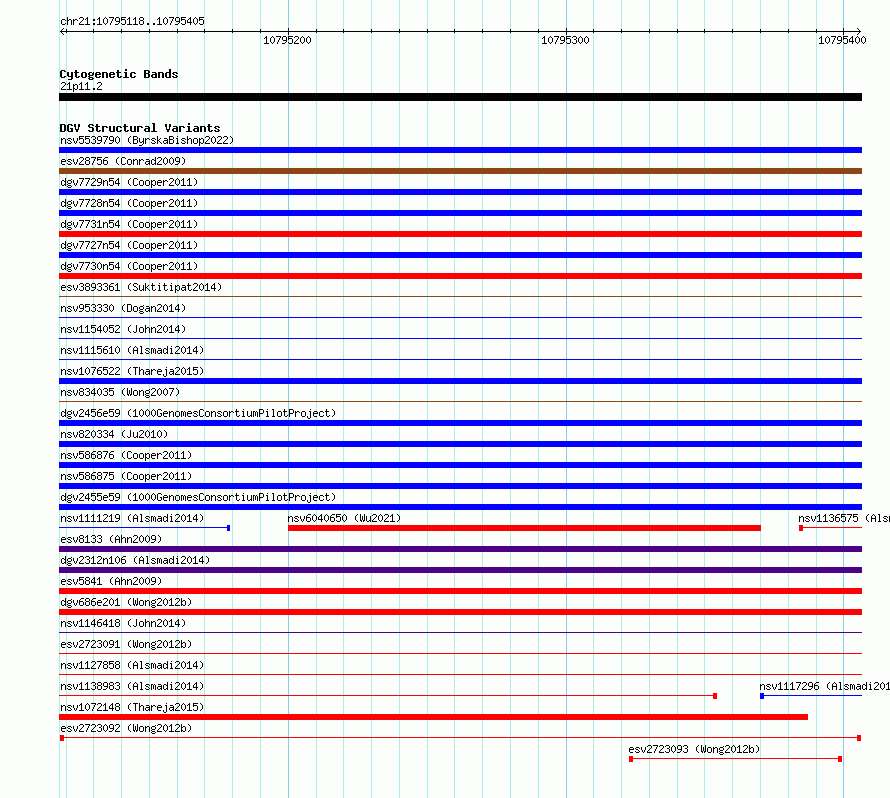This screenshot has height=798, width=890.
Task: Click the brown esv28756 feature bar
Action: (460, 171)
